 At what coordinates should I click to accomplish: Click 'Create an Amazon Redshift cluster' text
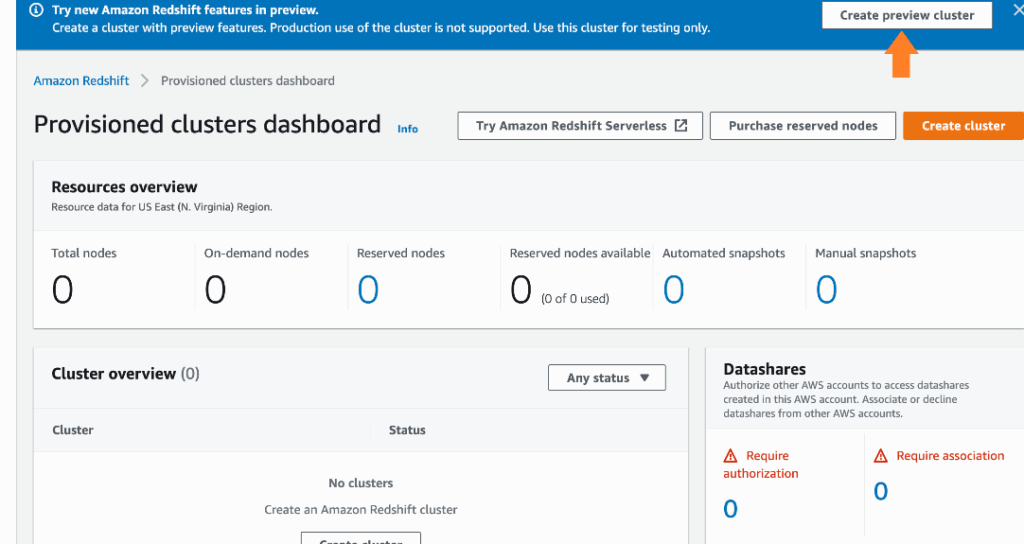click(360, 509)
